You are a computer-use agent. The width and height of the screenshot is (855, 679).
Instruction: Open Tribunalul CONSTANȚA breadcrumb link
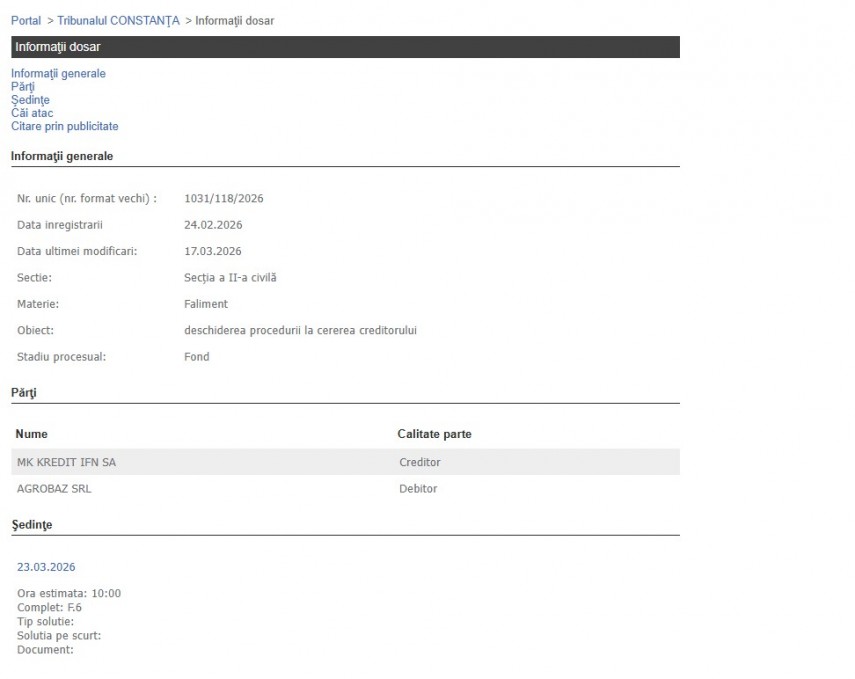(x=118, y=21)
